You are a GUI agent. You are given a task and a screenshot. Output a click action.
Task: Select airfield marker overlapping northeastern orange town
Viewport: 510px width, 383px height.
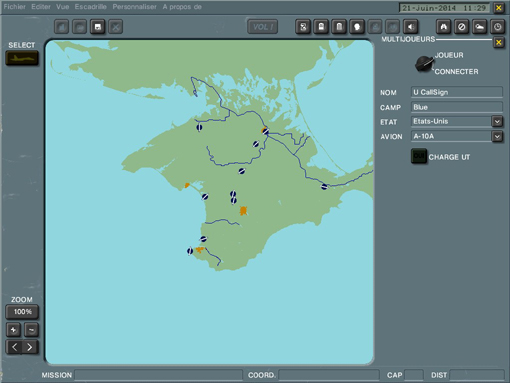tap(266, 132)
